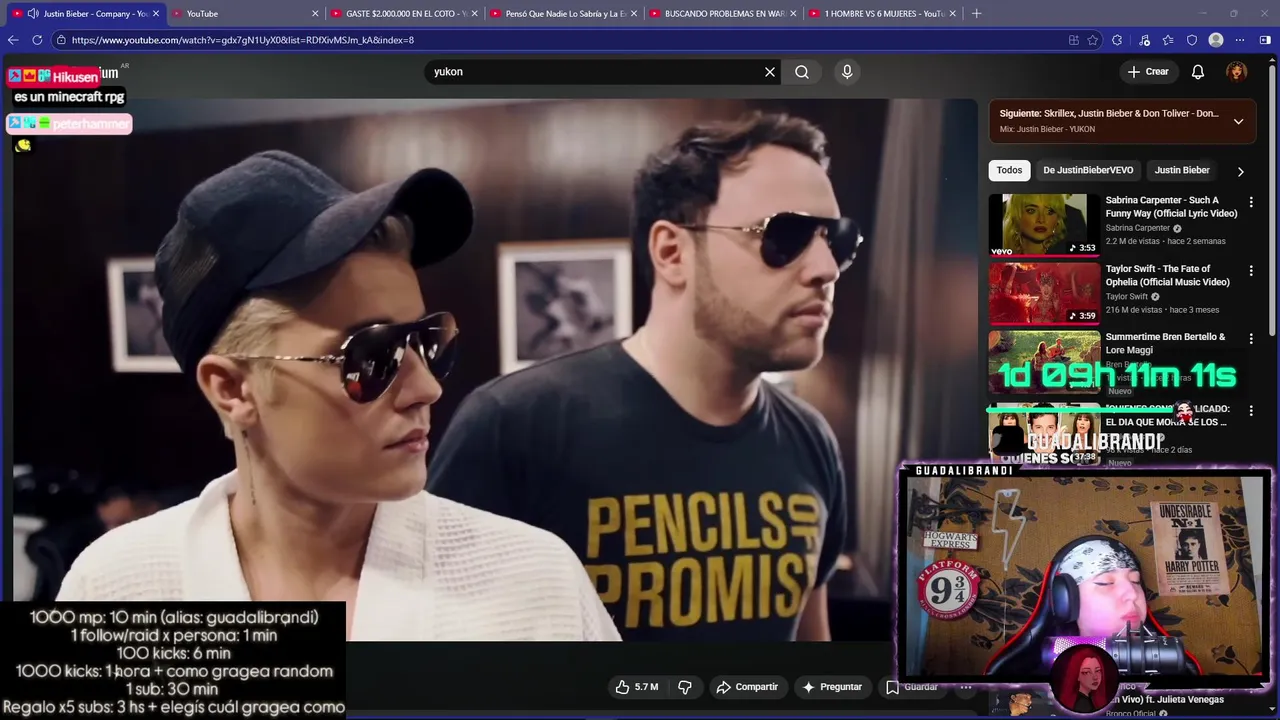Start voice search with the microphone icon
This screenshot has height=720, width=1280.
847,72
